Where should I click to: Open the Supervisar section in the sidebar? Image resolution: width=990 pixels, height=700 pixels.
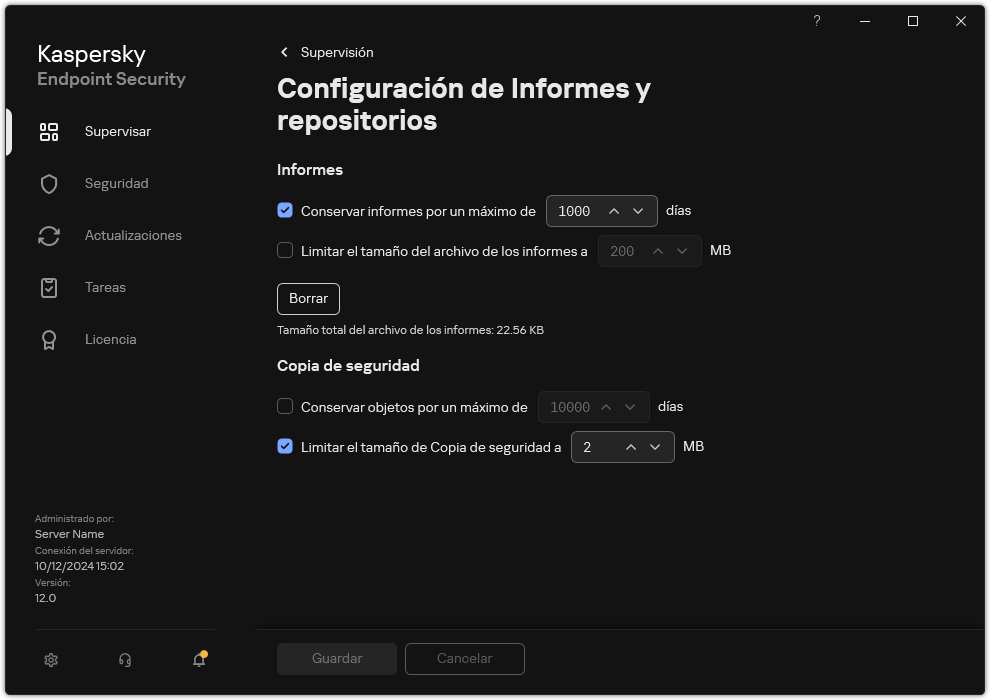[x=117, y=131]
